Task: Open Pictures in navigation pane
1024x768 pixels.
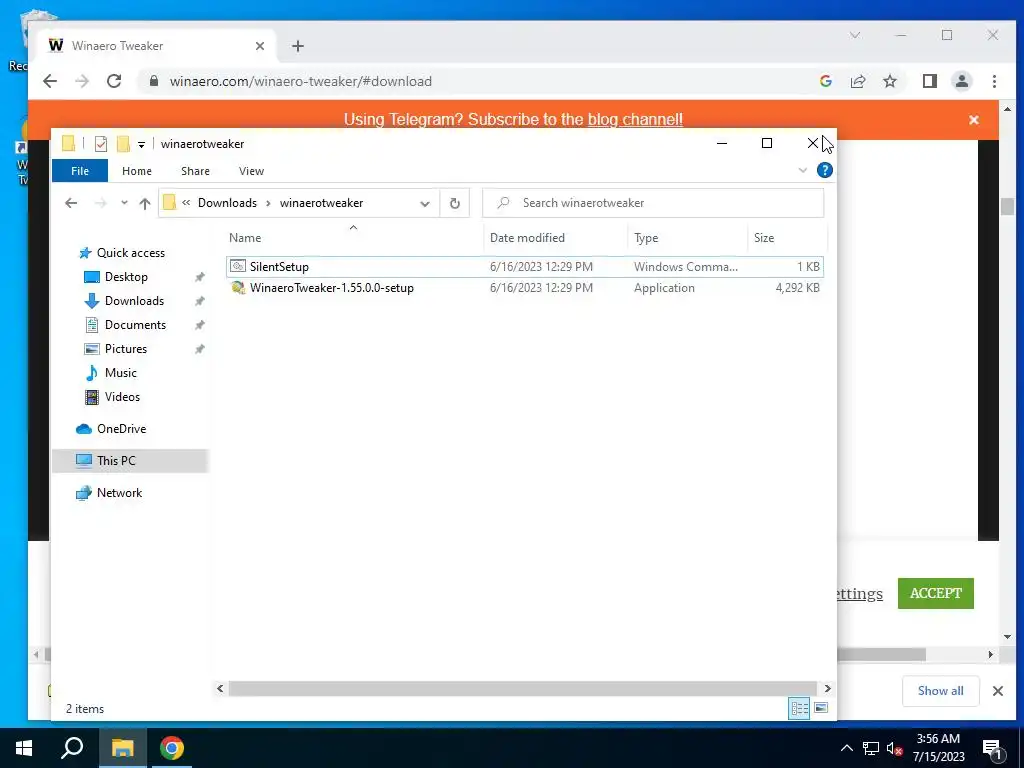Action: click(125, 349)
